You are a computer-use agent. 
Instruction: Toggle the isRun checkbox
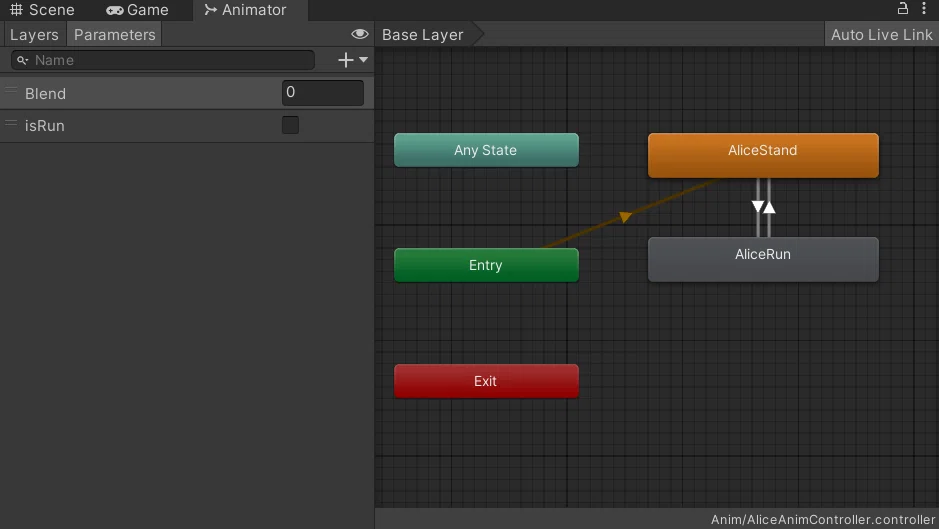point(290,125)
